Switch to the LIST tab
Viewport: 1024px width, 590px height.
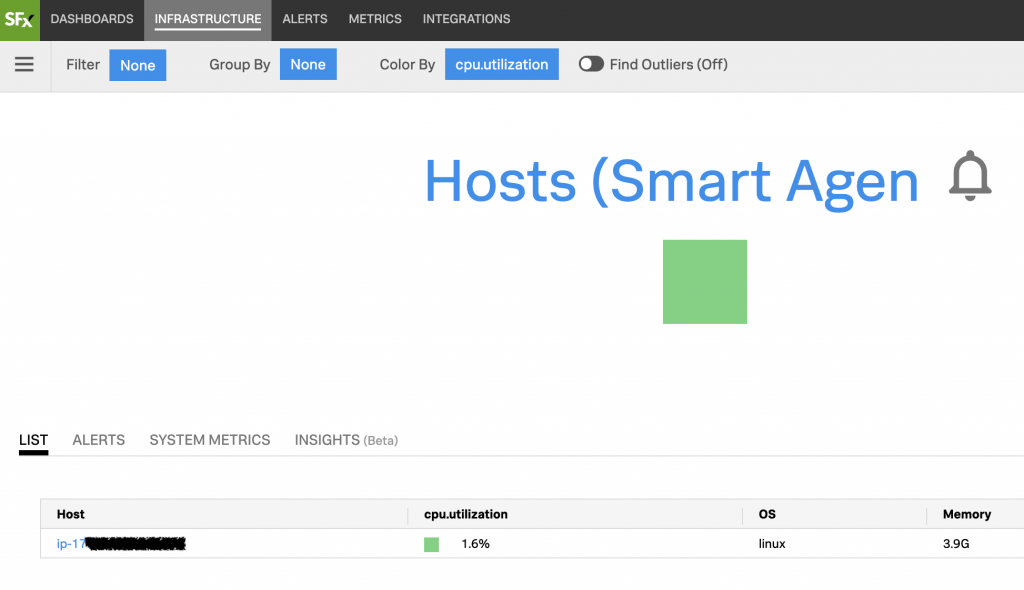[x=33, y=440]
